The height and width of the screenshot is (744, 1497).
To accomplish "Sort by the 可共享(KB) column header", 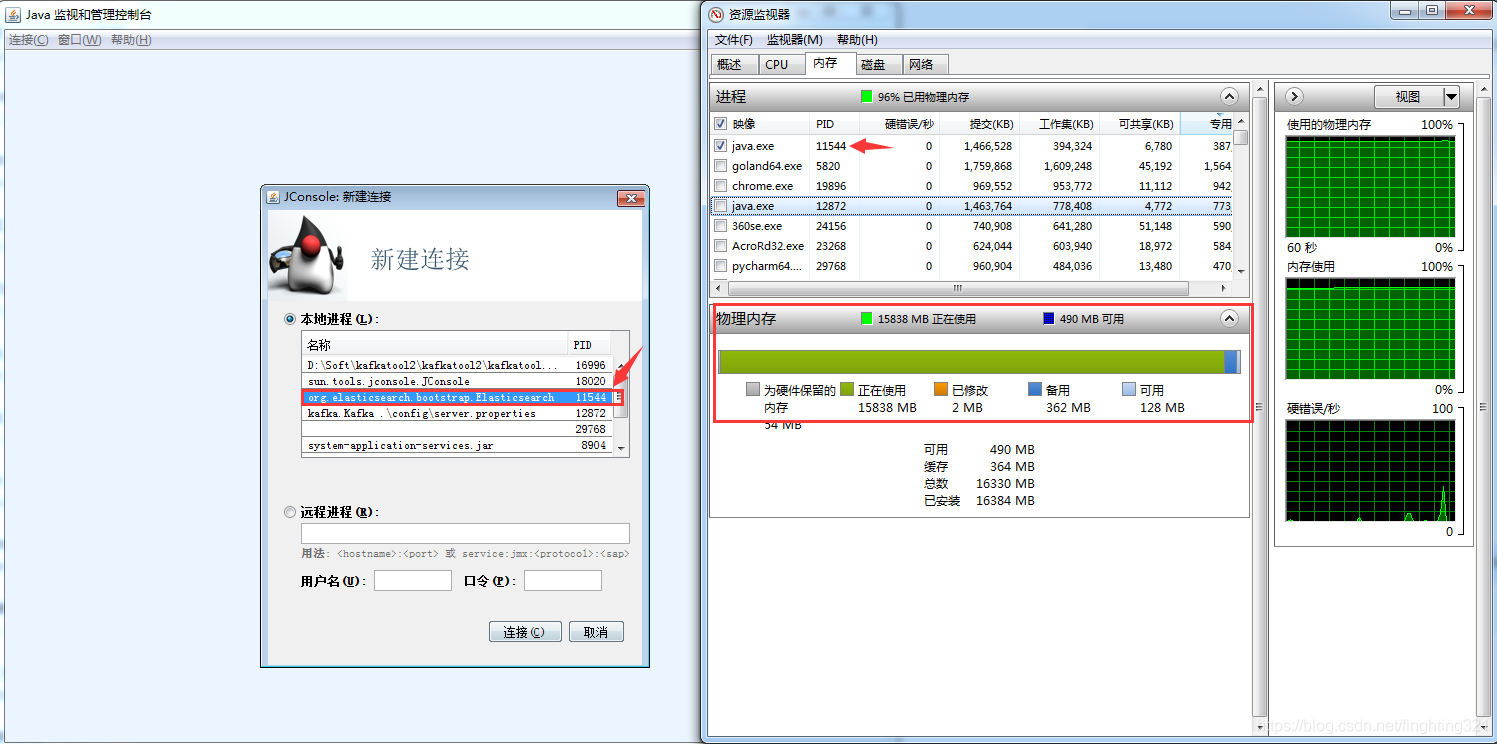I will coord(1140,124).
